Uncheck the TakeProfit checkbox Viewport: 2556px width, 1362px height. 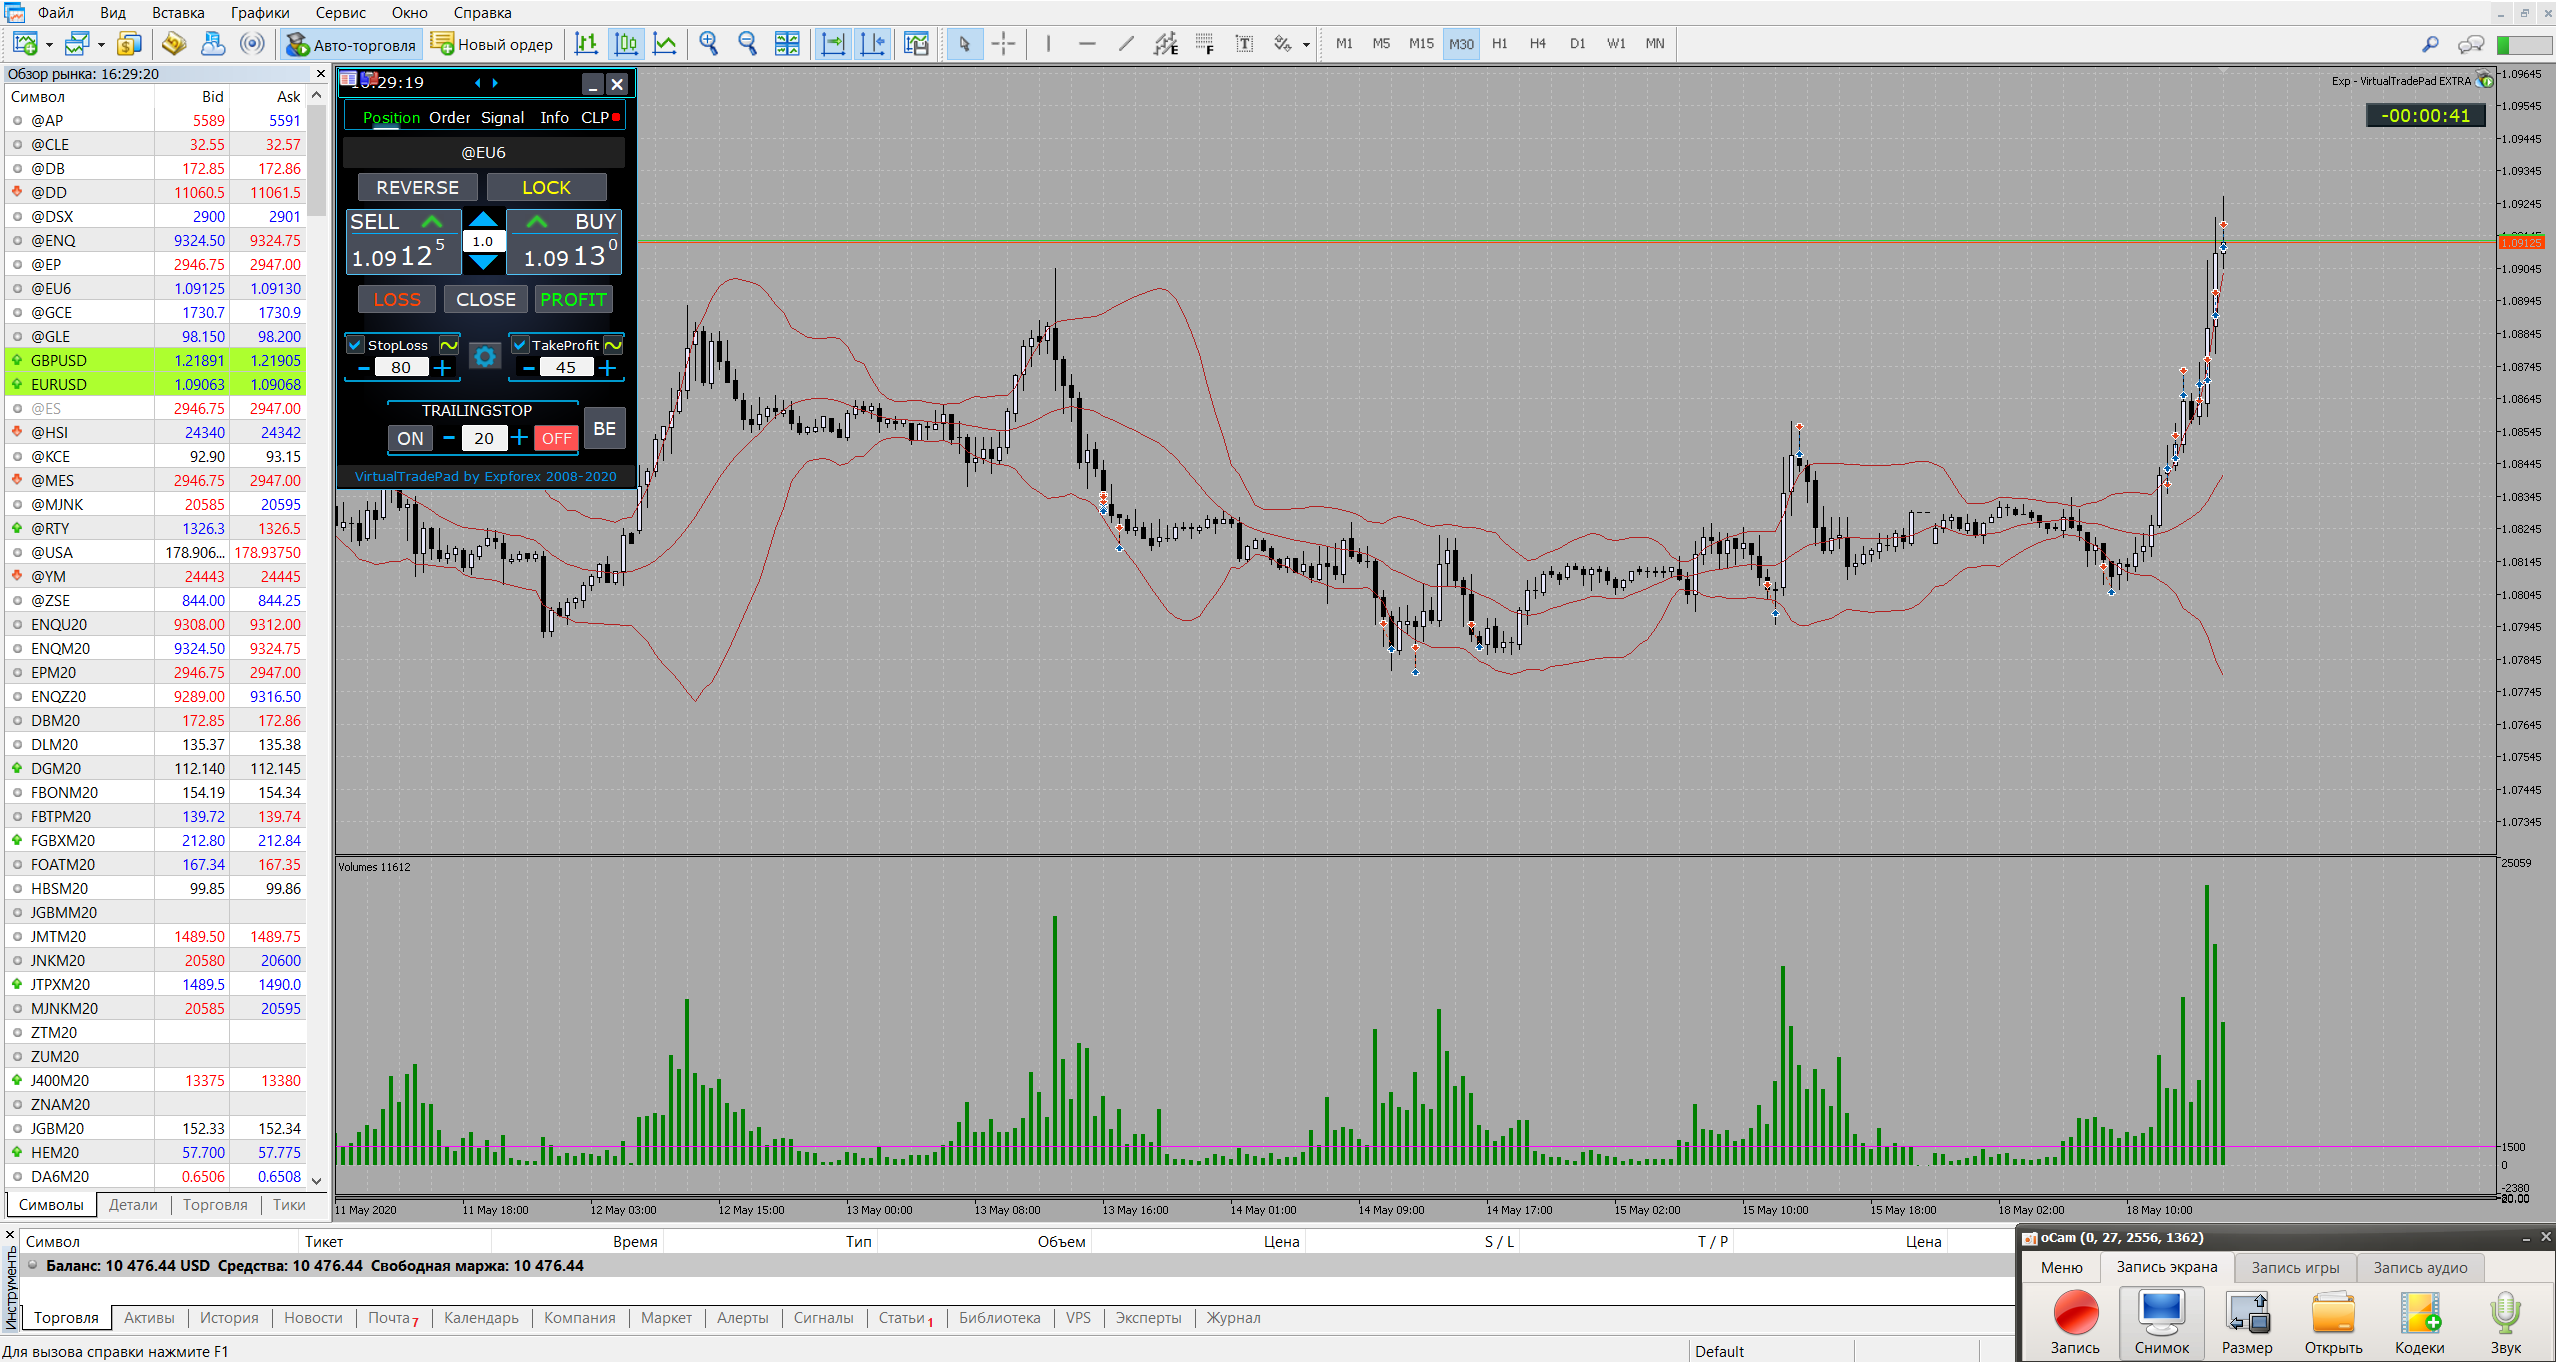[520, 345]
